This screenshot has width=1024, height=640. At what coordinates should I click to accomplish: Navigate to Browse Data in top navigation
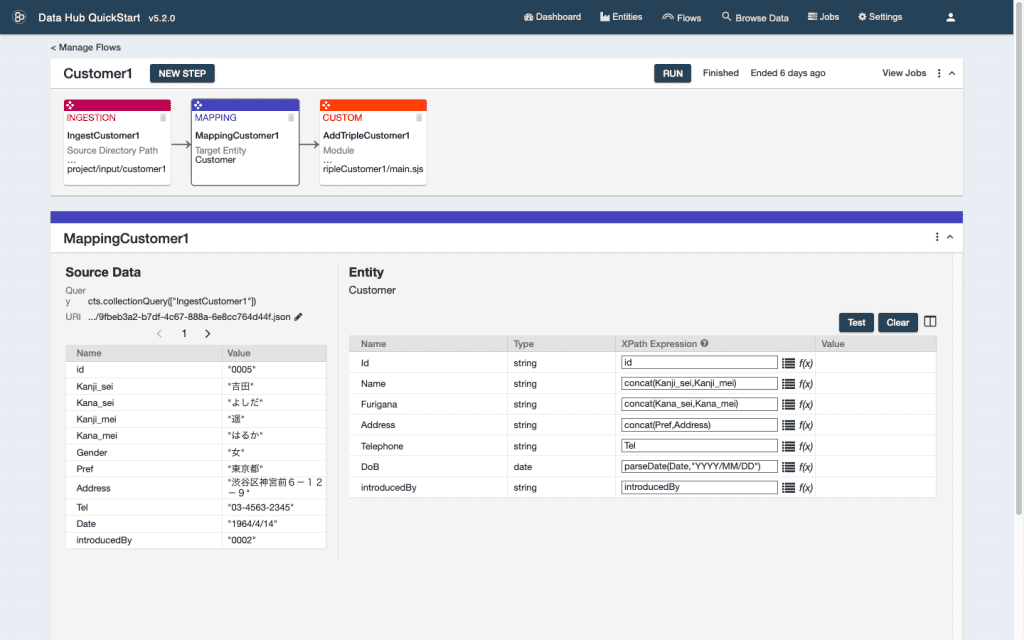(x=755, y=17)
